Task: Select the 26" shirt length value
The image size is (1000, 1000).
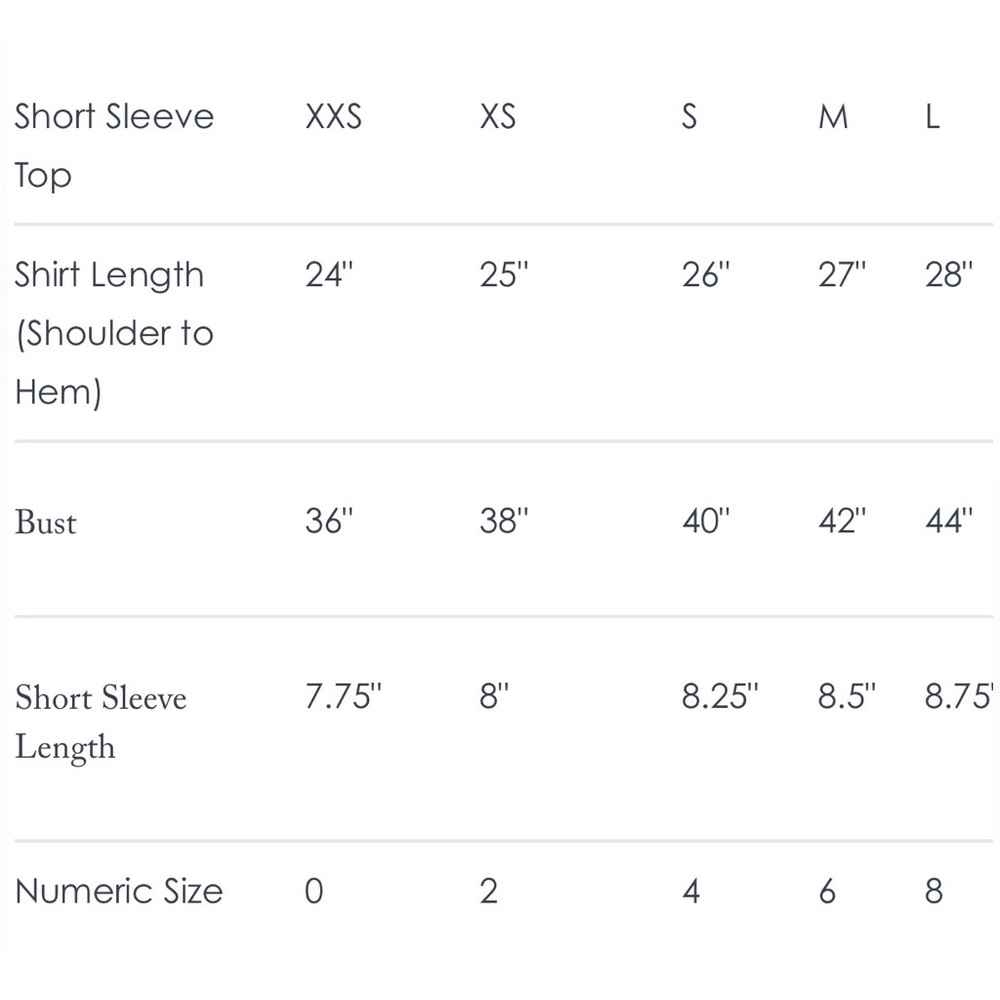Action: click(x=705, y=275)
